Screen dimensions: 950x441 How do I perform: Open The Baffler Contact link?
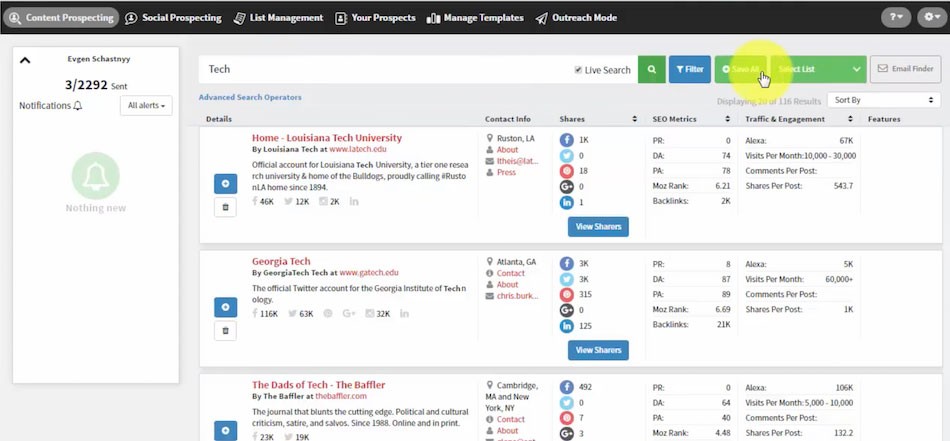[511, 419]
